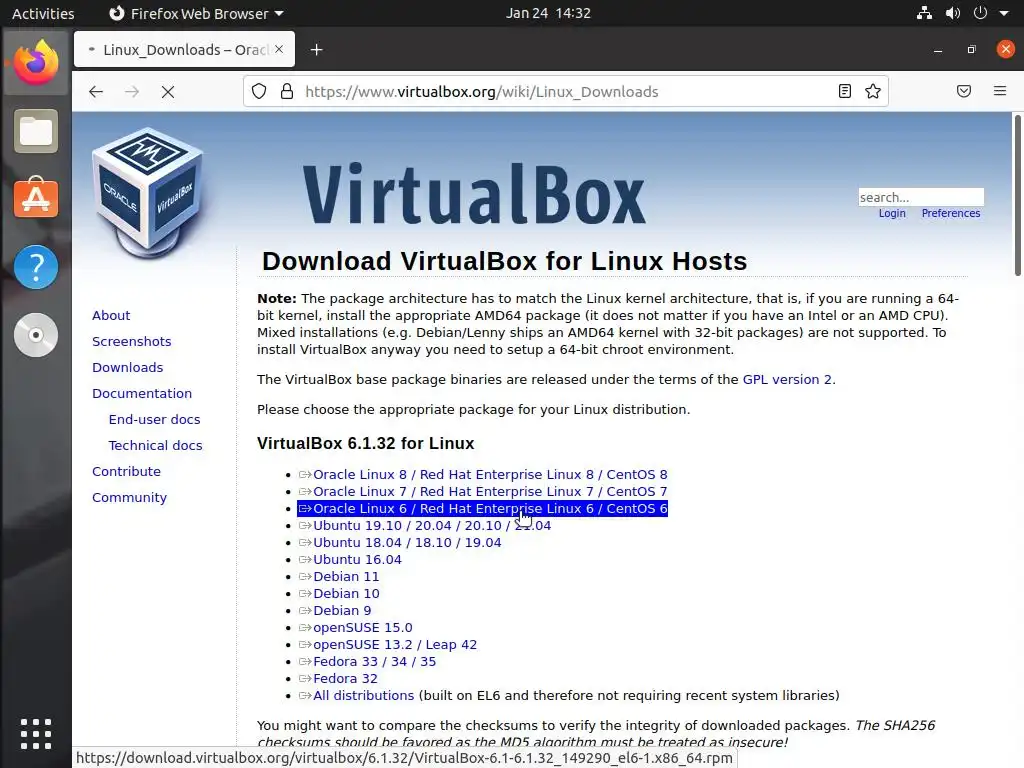The width and height of the screenshot is (1024, 768).
Task: Click the site security padlock icon
Action: pos(287,91)
